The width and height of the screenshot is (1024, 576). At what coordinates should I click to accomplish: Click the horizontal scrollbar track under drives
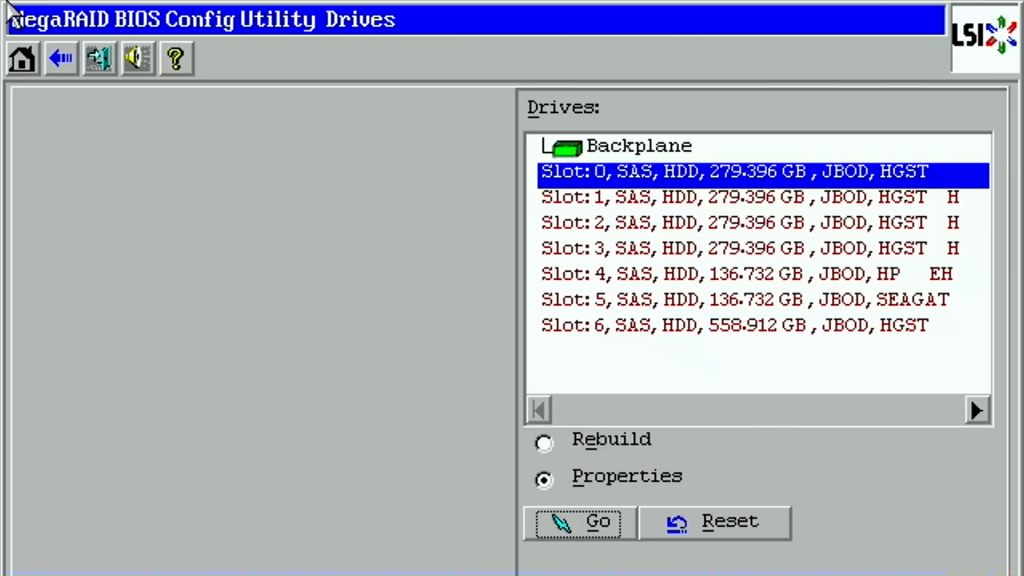point(758,410)
